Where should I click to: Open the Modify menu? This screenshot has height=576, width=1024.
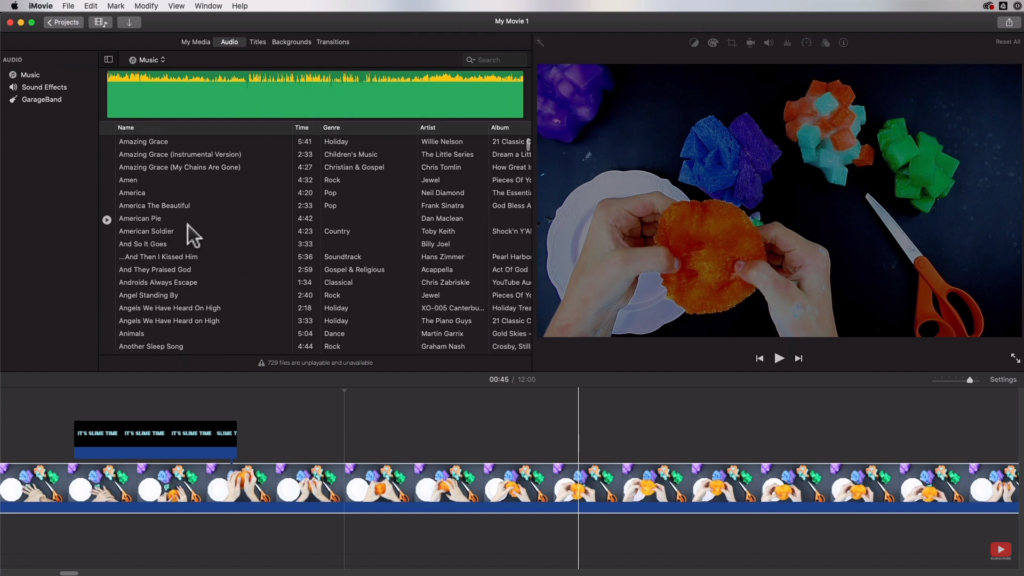tap(146, 6)
